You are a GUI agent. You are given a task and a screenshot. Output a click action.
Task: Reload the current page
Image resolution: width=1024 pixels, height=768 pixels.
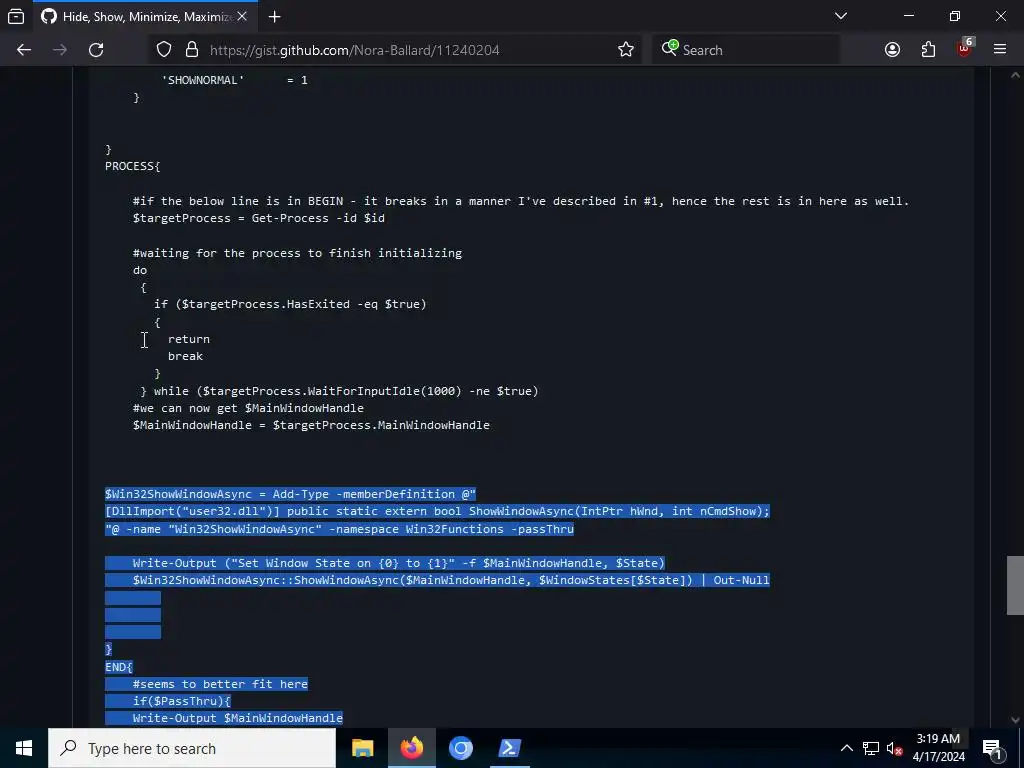[x=96, y=50]
